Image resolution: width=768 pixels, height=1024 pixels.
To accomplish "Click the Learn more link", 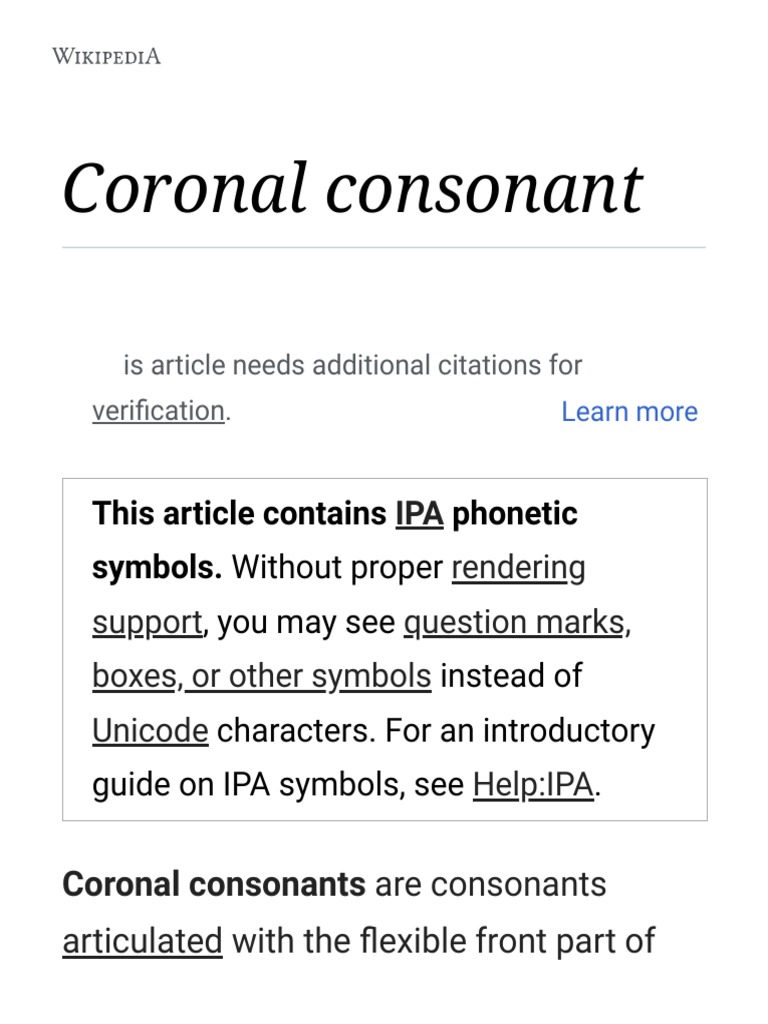I will point(629,411).
